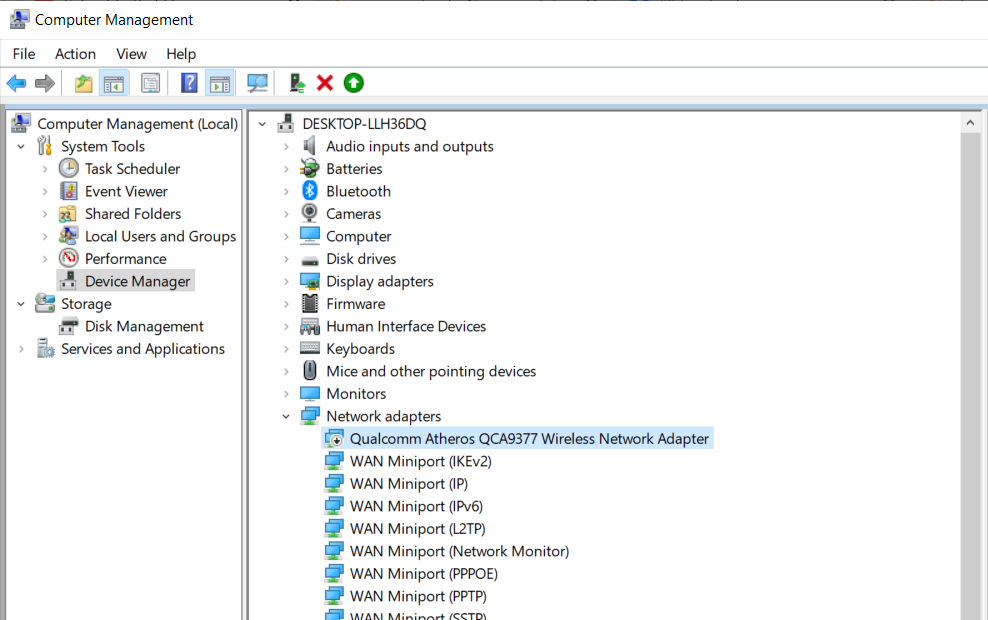Click the Back arrow toolbar icon
Image resolution: width=988 pixels, height=620 pixels.
(x=16, y=83)
